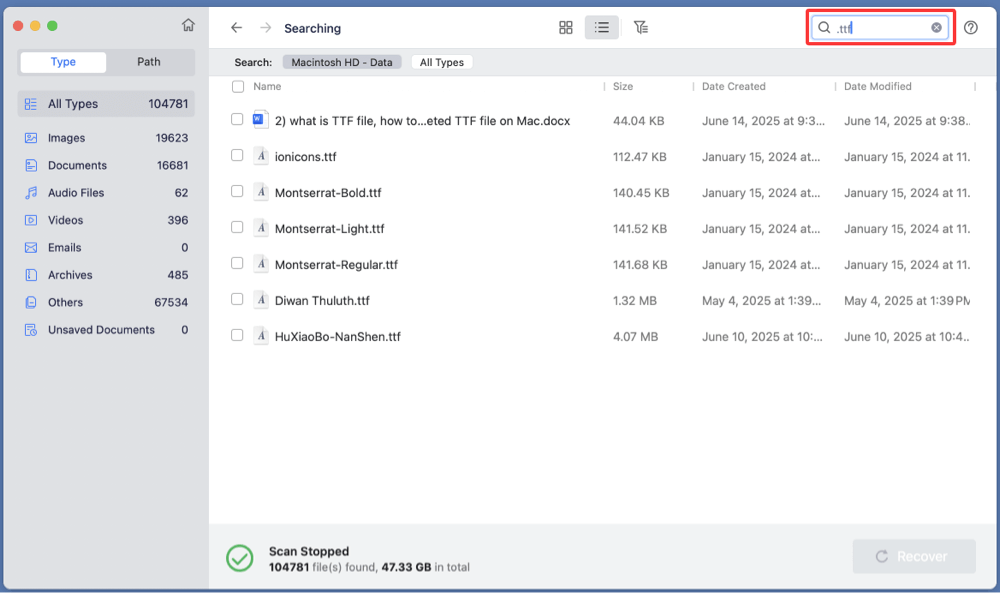Check the checkbox next to ionicons.ttf
This screenshot has width=1000, height=593.
pos(237,156)
